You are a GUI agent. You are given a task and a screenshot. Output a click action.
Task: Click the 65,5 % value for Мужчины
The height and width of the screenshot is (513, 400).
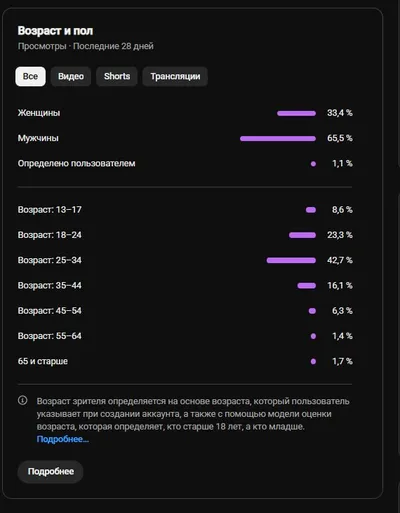click(x=340, y=138)
